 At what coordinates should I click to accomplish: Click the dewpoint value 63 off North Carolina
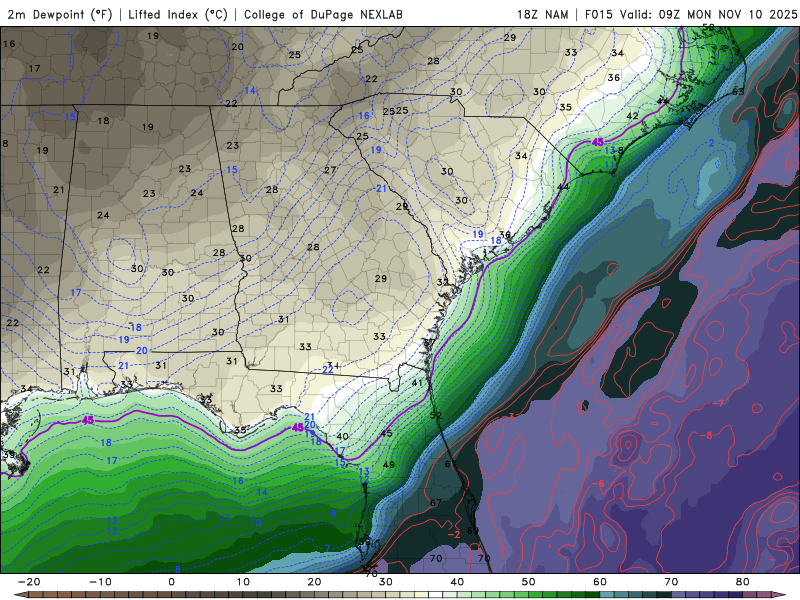click(x=738, y=92)
